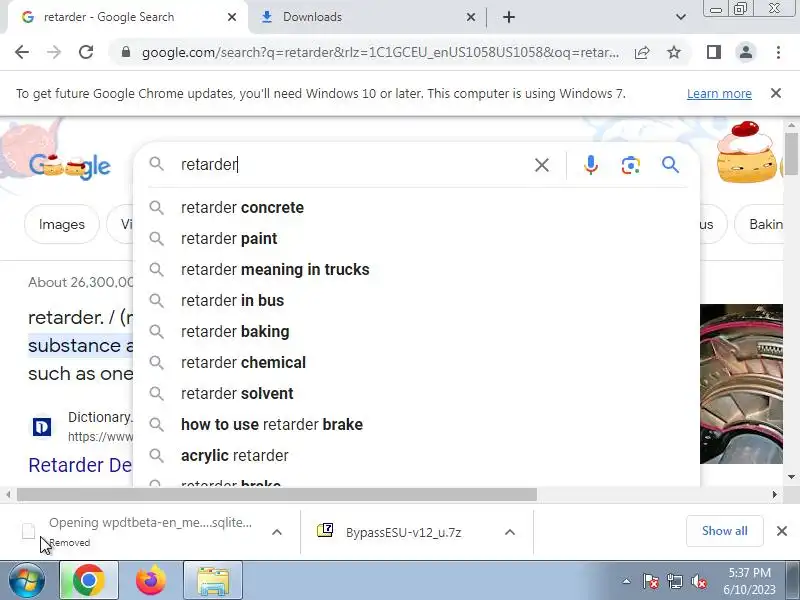Click the browser Back arrow

22,52
